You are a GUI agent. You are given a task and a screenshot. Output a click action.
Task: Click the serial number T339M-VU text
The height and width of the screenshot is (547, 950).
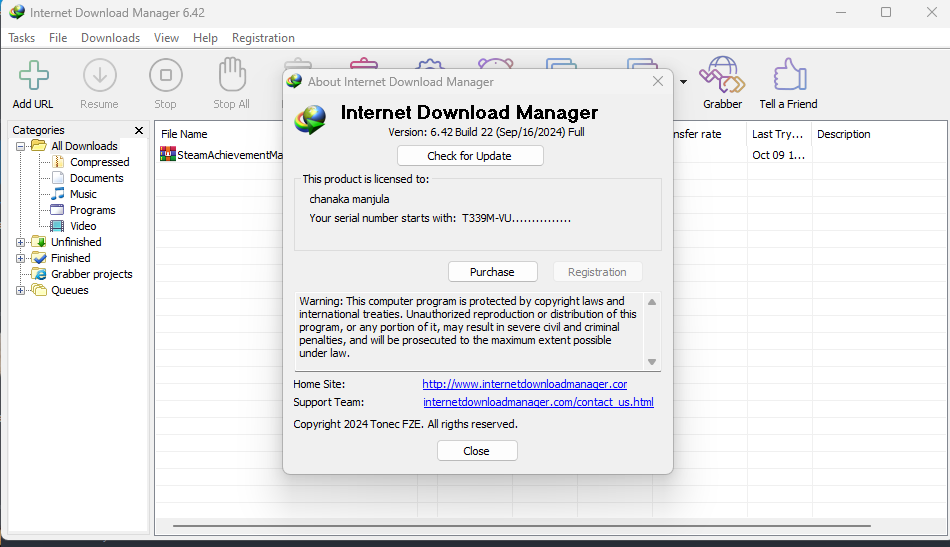coord(516,218)
